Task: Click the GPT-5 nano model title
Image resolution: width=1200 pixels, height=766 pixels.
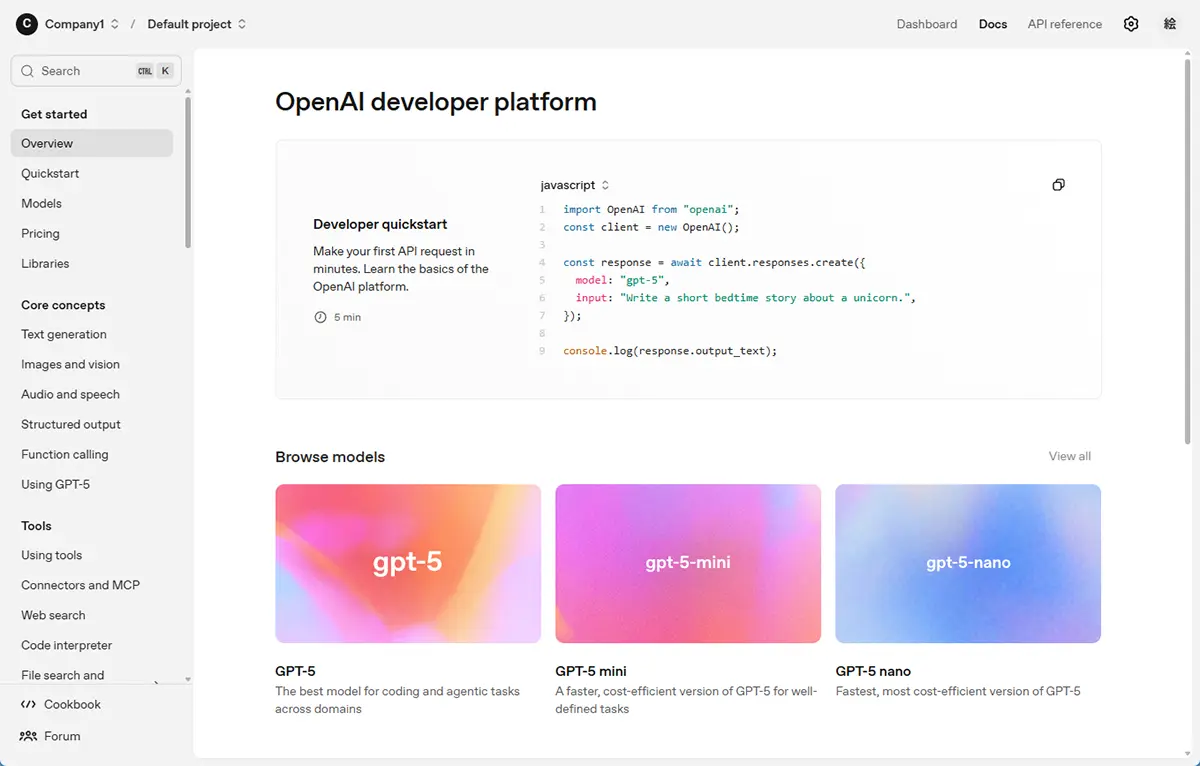Action: pos(873,671)
